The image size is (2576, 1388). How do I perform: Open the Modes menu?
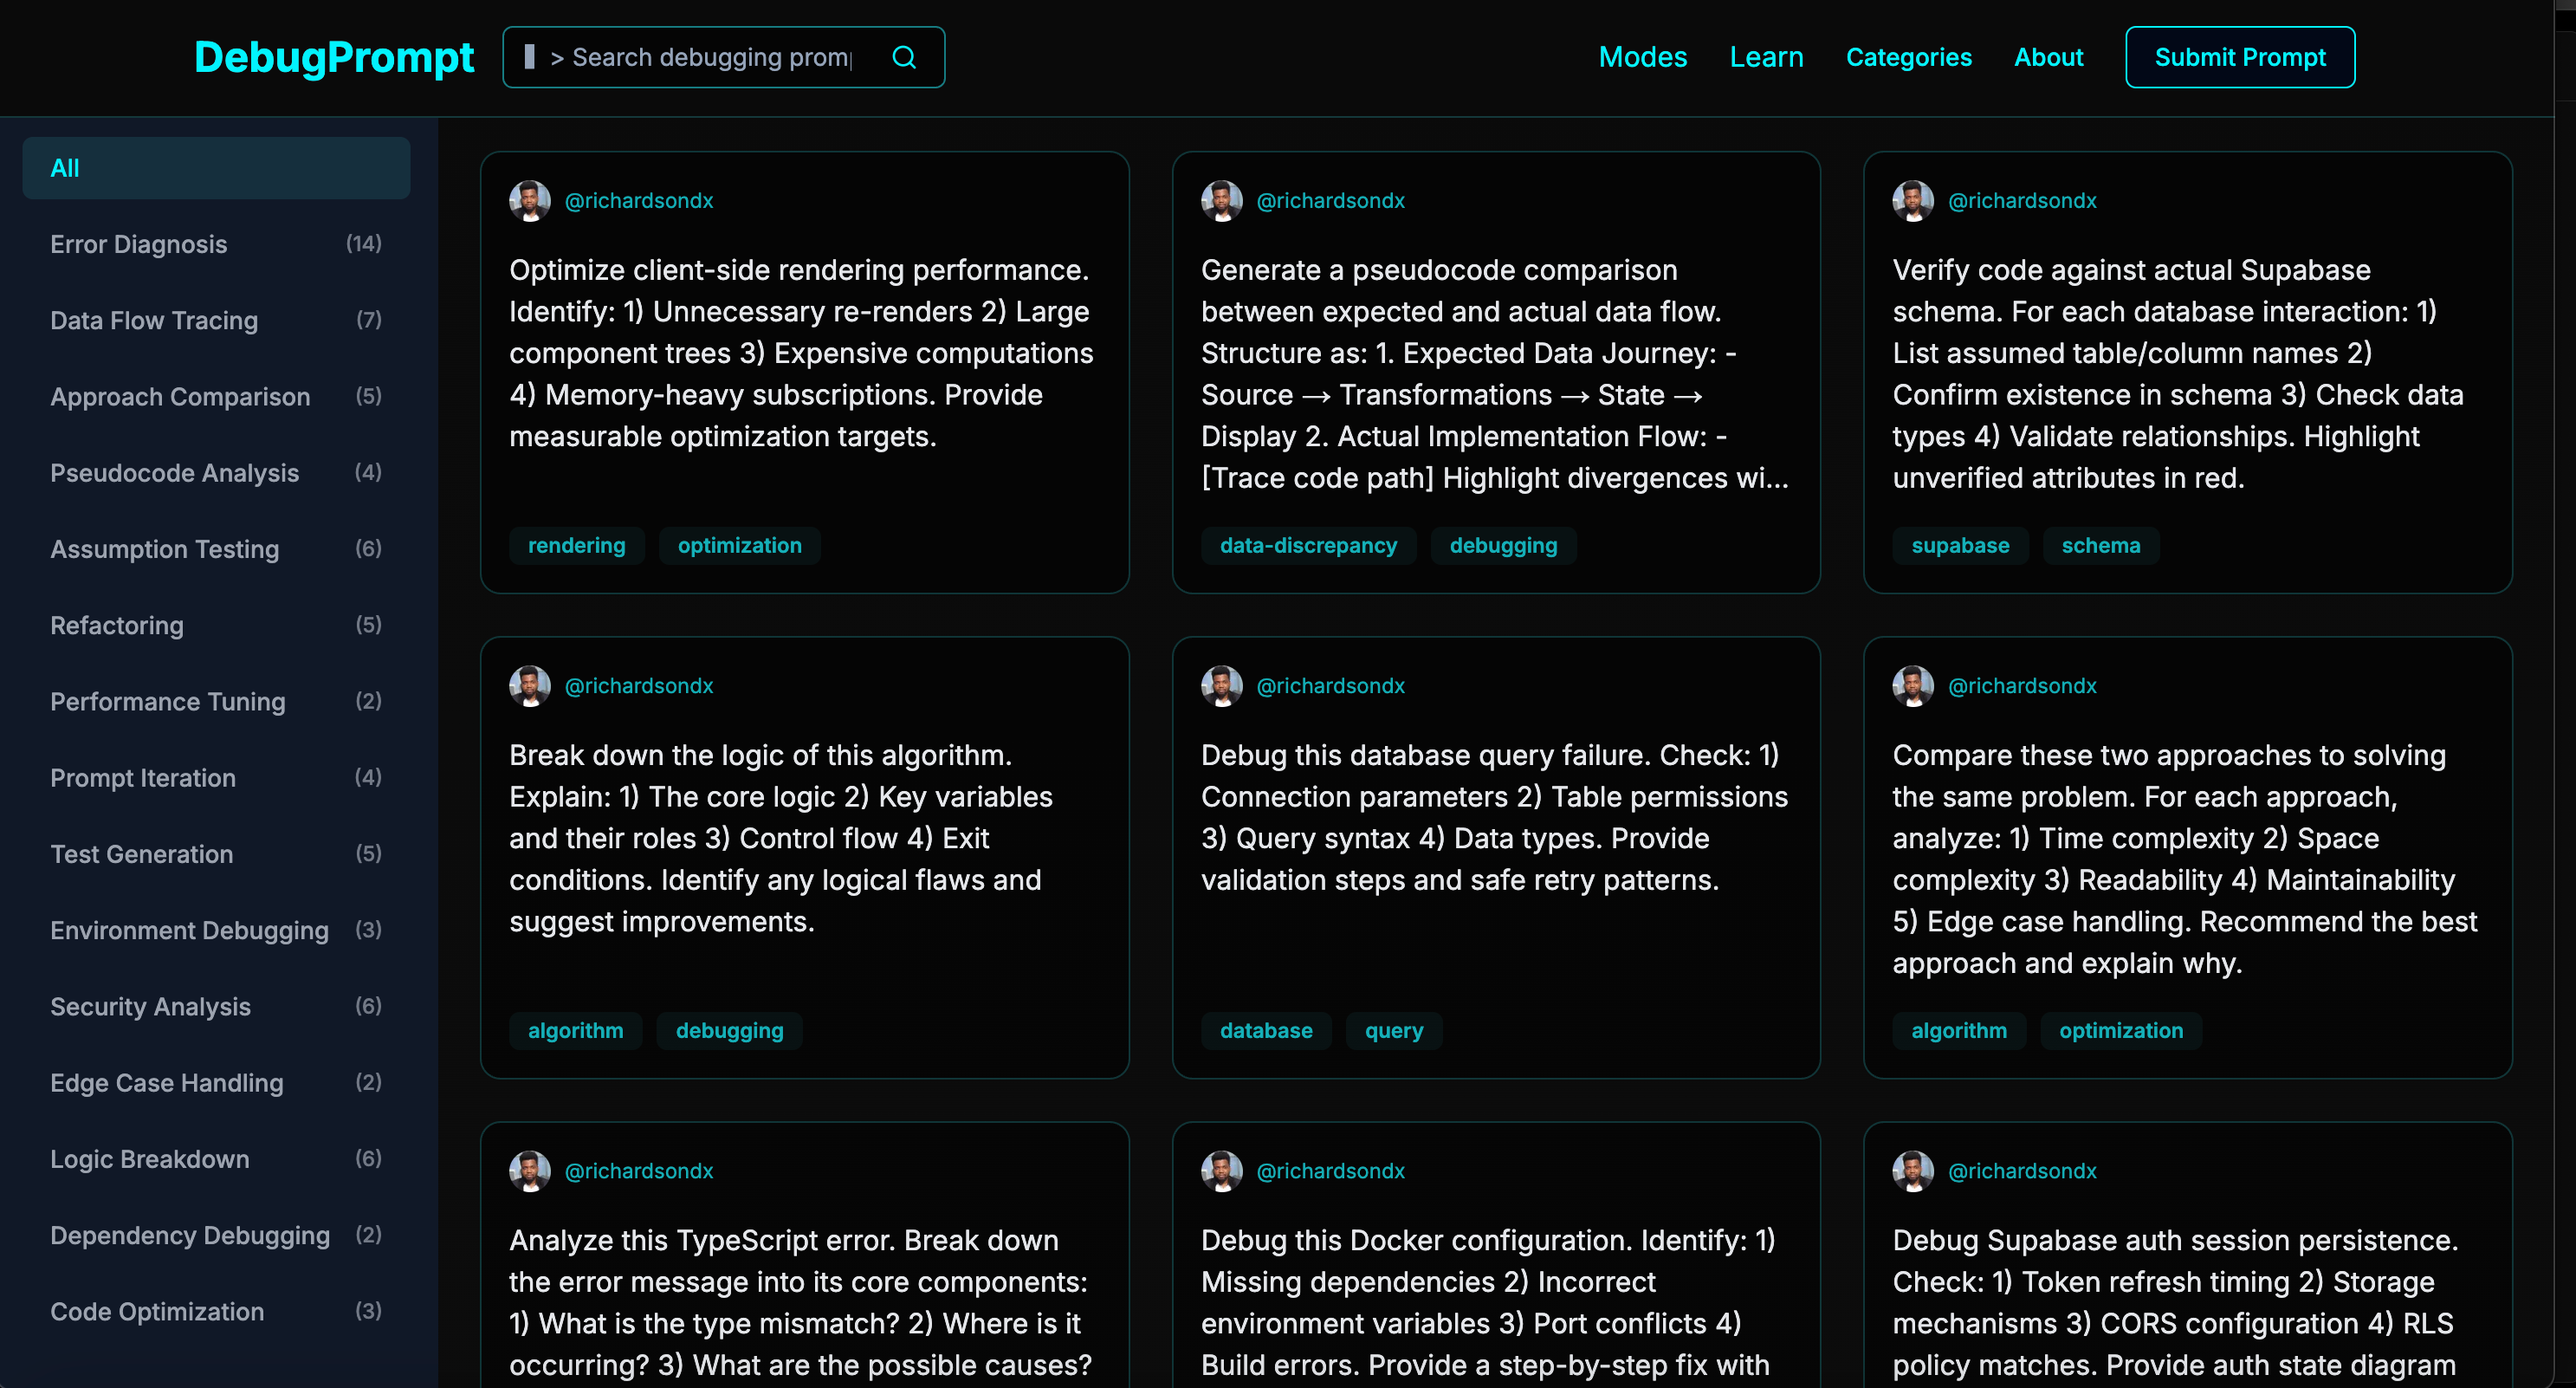pyautogui.click(x=1642, y=57)
